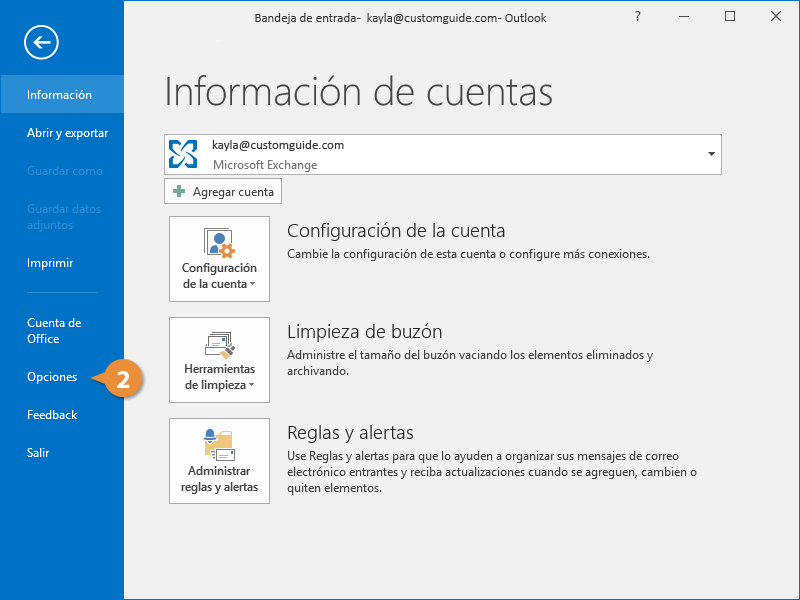The width and height of the screenshot is (800, 600).
Task: Select Imprimir in the sidebar
Action: coord(50,263)
